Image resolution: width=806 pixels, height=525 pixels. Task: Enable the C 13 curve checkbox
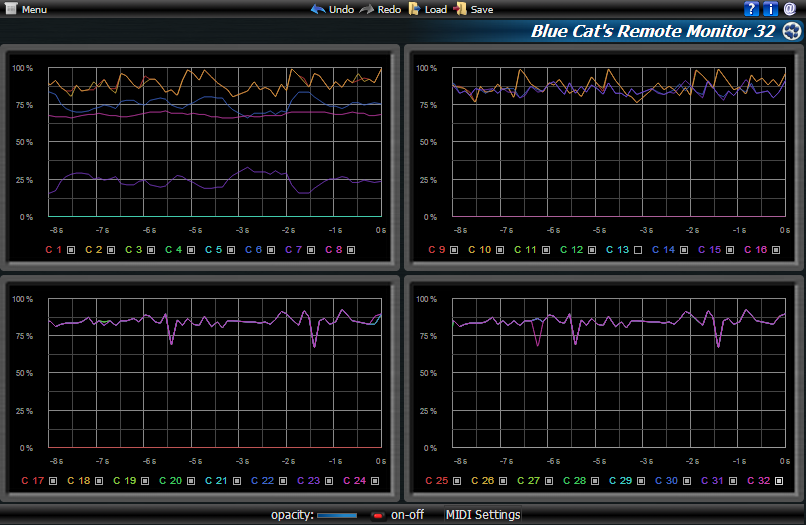[638, 249]
